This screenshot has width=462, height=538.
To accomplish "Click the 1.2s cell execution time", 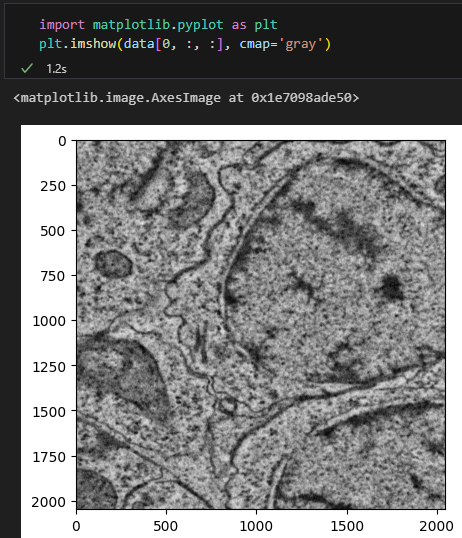I will click(57, 69).
